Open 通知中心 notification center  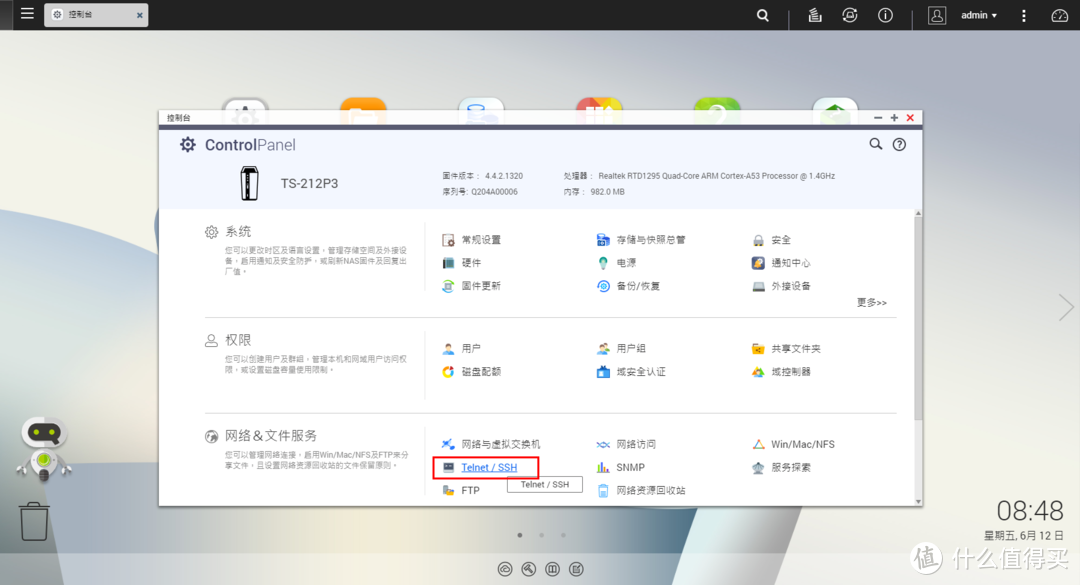(x=781, y=263)
